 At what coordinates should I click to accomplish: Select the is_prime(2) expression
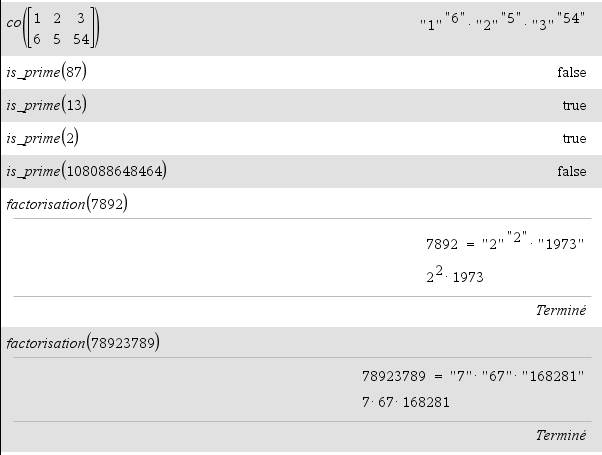pyautogui.click(x=43, y=138)
